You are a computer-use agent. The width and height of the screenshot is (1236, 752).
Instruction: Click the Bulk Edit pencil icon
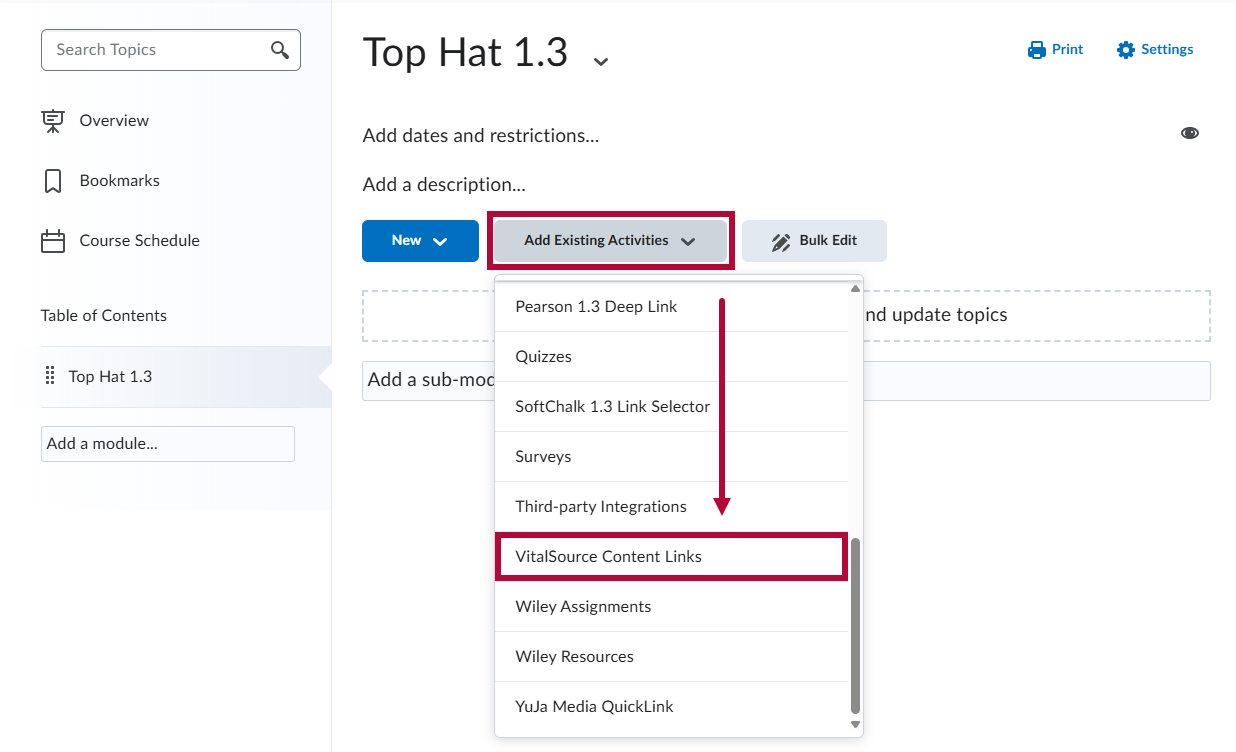(x=781, y=241)
